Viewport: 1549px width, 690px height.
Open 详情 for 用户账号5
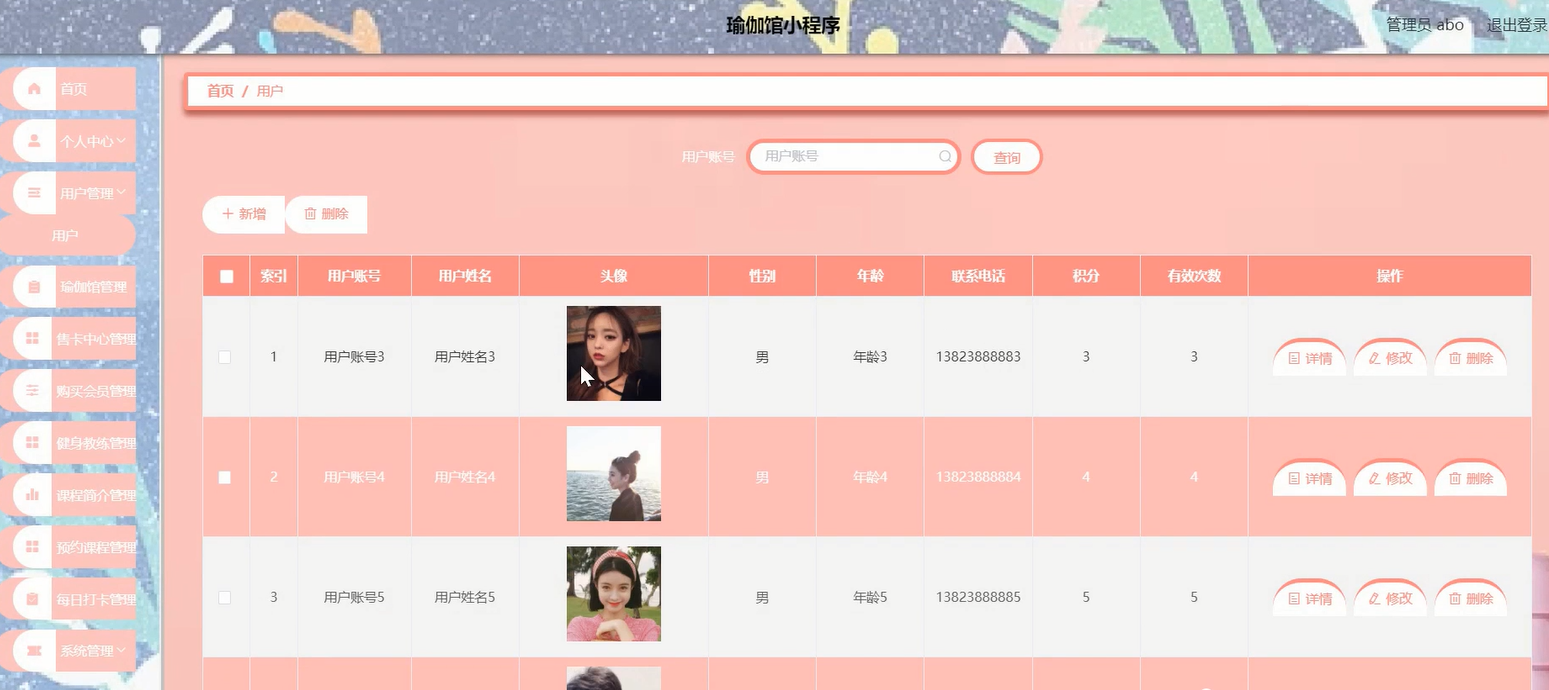pos(1309,597)
